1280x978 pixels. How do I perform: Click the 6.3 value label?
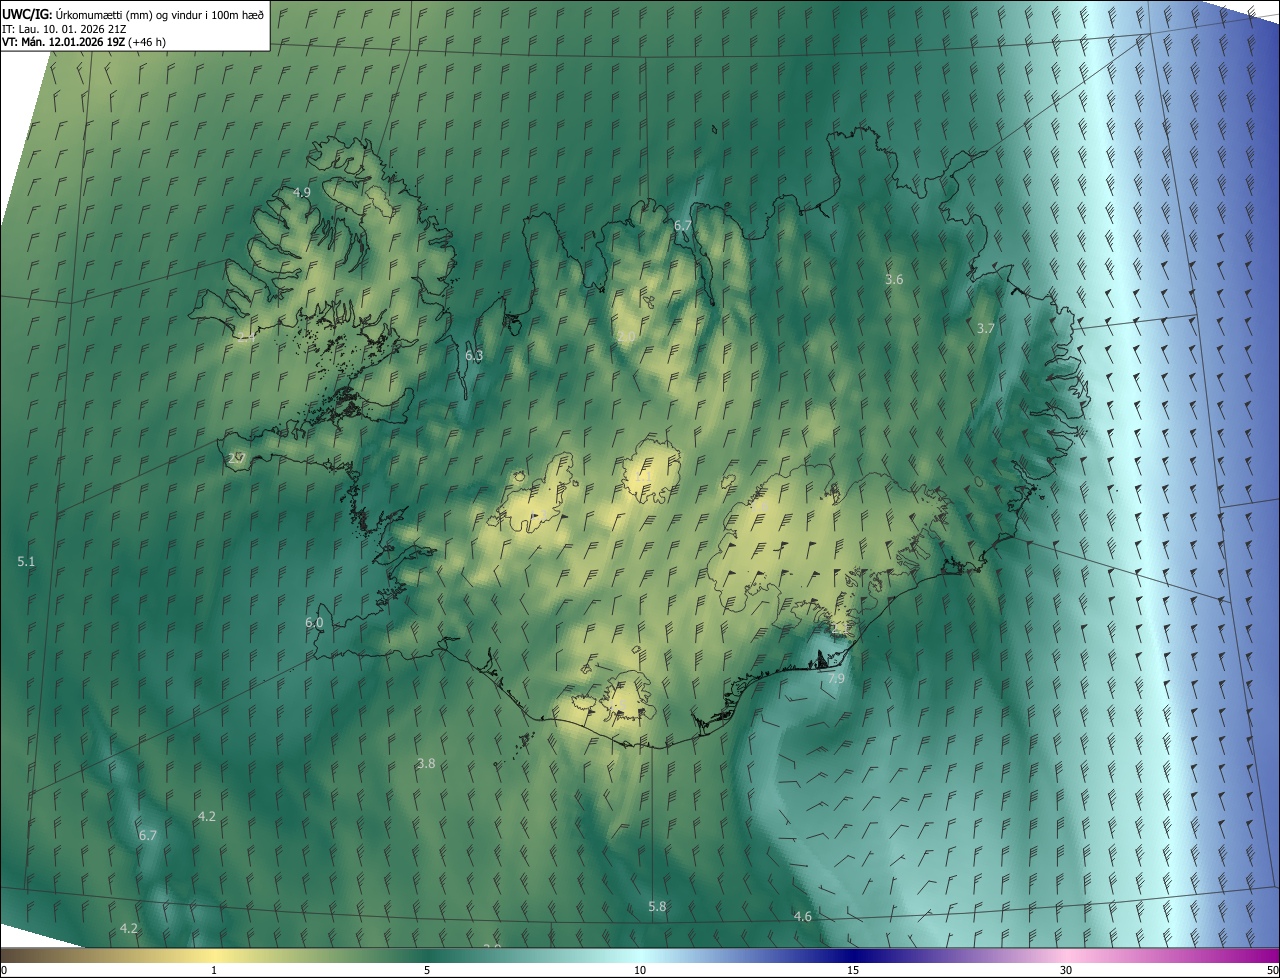click(474, 356)
